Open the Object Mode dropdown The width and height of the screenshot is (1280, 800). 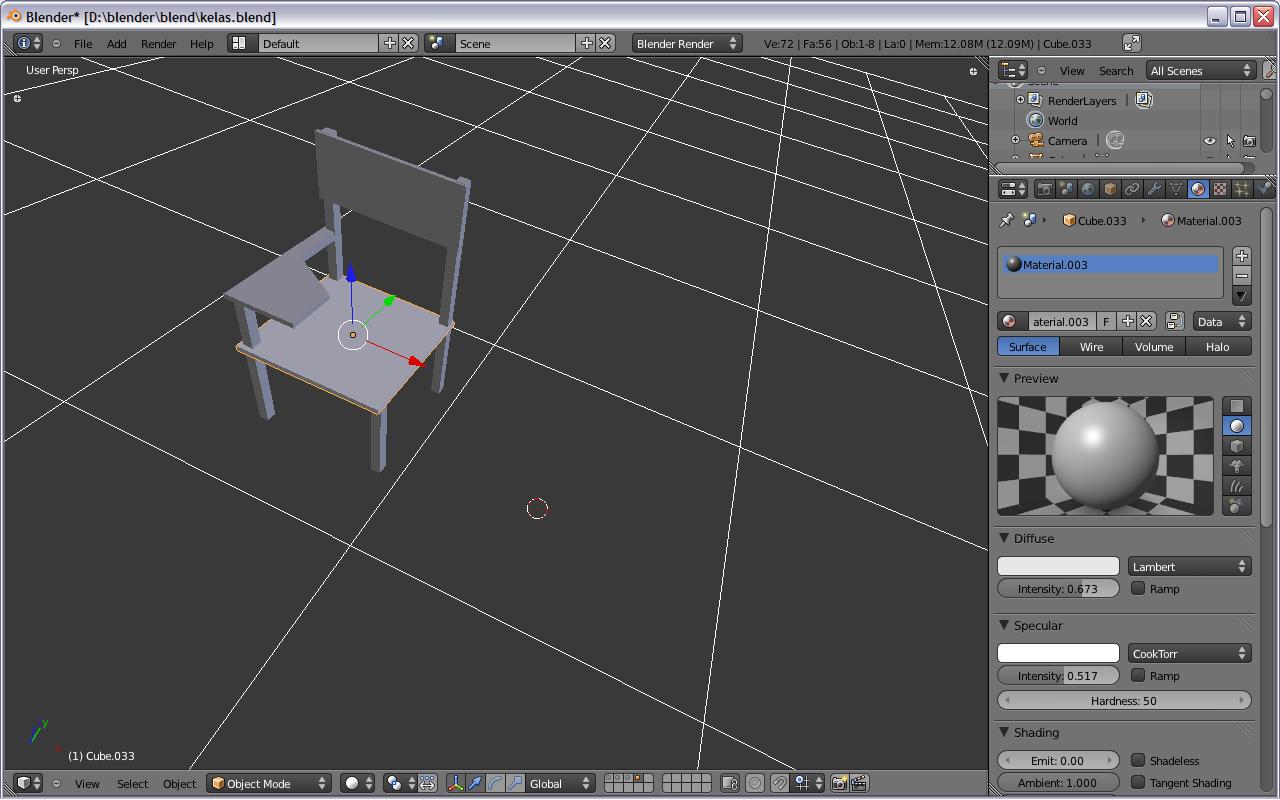pyautogui.click(x=269, y=783)
